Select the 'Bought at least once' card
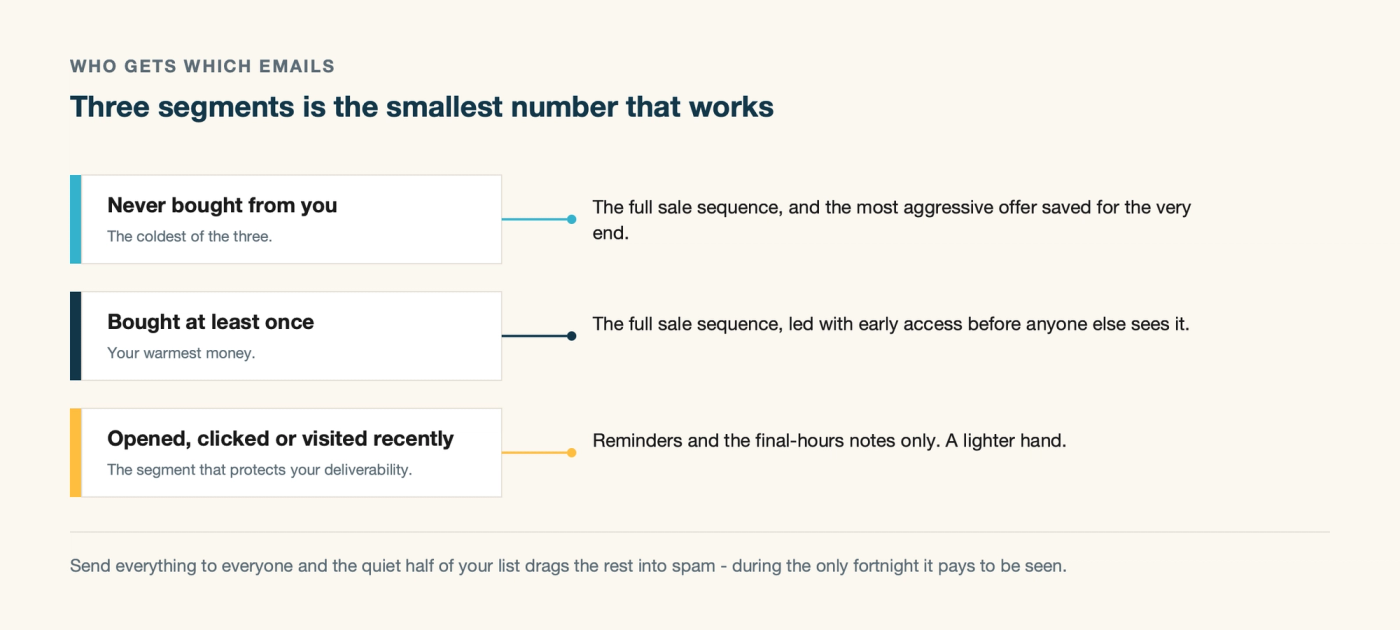The image size is (1400, 630). 286,336
